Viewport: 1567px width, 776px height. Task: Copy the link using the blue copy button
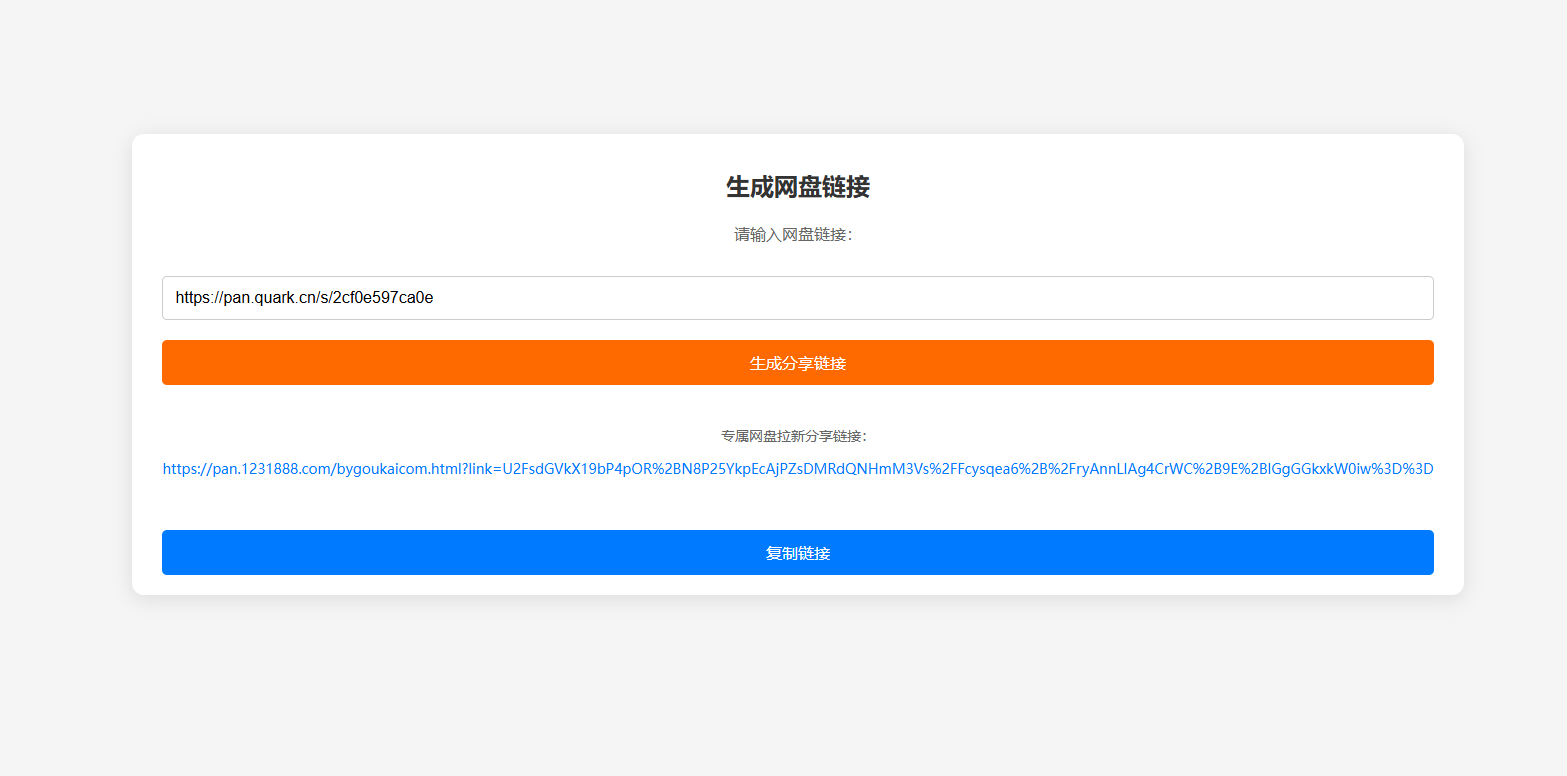pyautogui.click(x=797, y=552)
